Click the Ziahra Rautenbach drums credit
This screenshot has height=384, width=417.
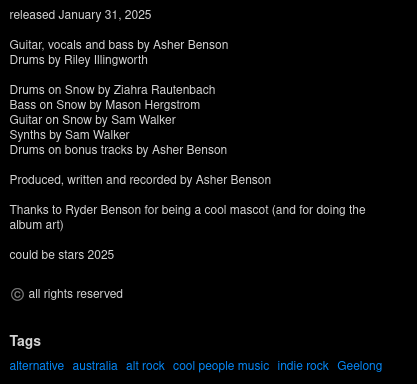(x=112, y=90)
